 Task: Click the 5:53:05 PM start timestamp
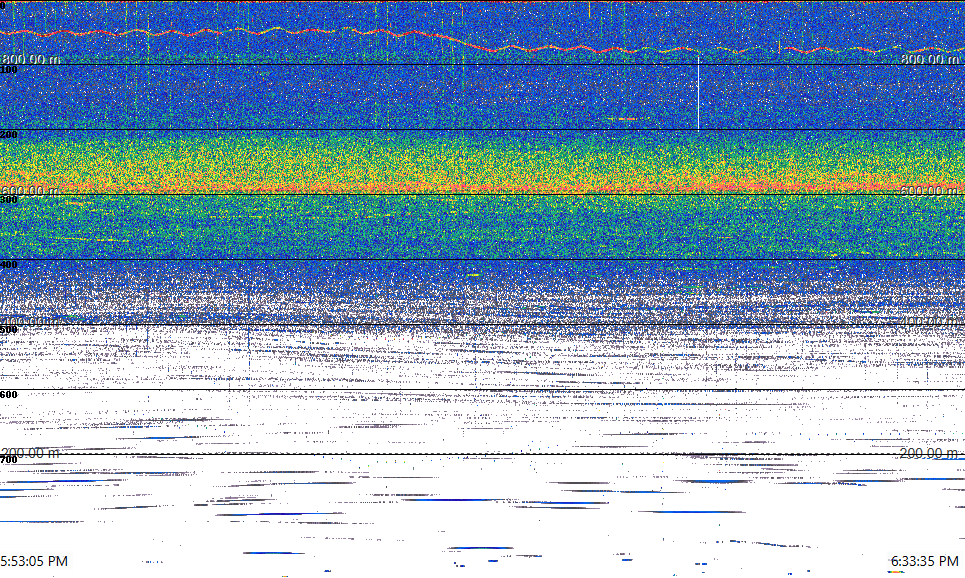(x=34, y=561)
